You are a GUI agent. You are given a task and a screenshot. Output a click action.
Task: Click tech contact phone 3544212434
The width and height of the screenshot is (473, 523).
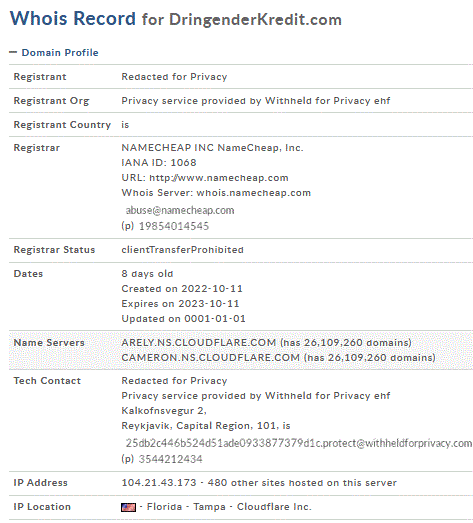tap(170, 459)
